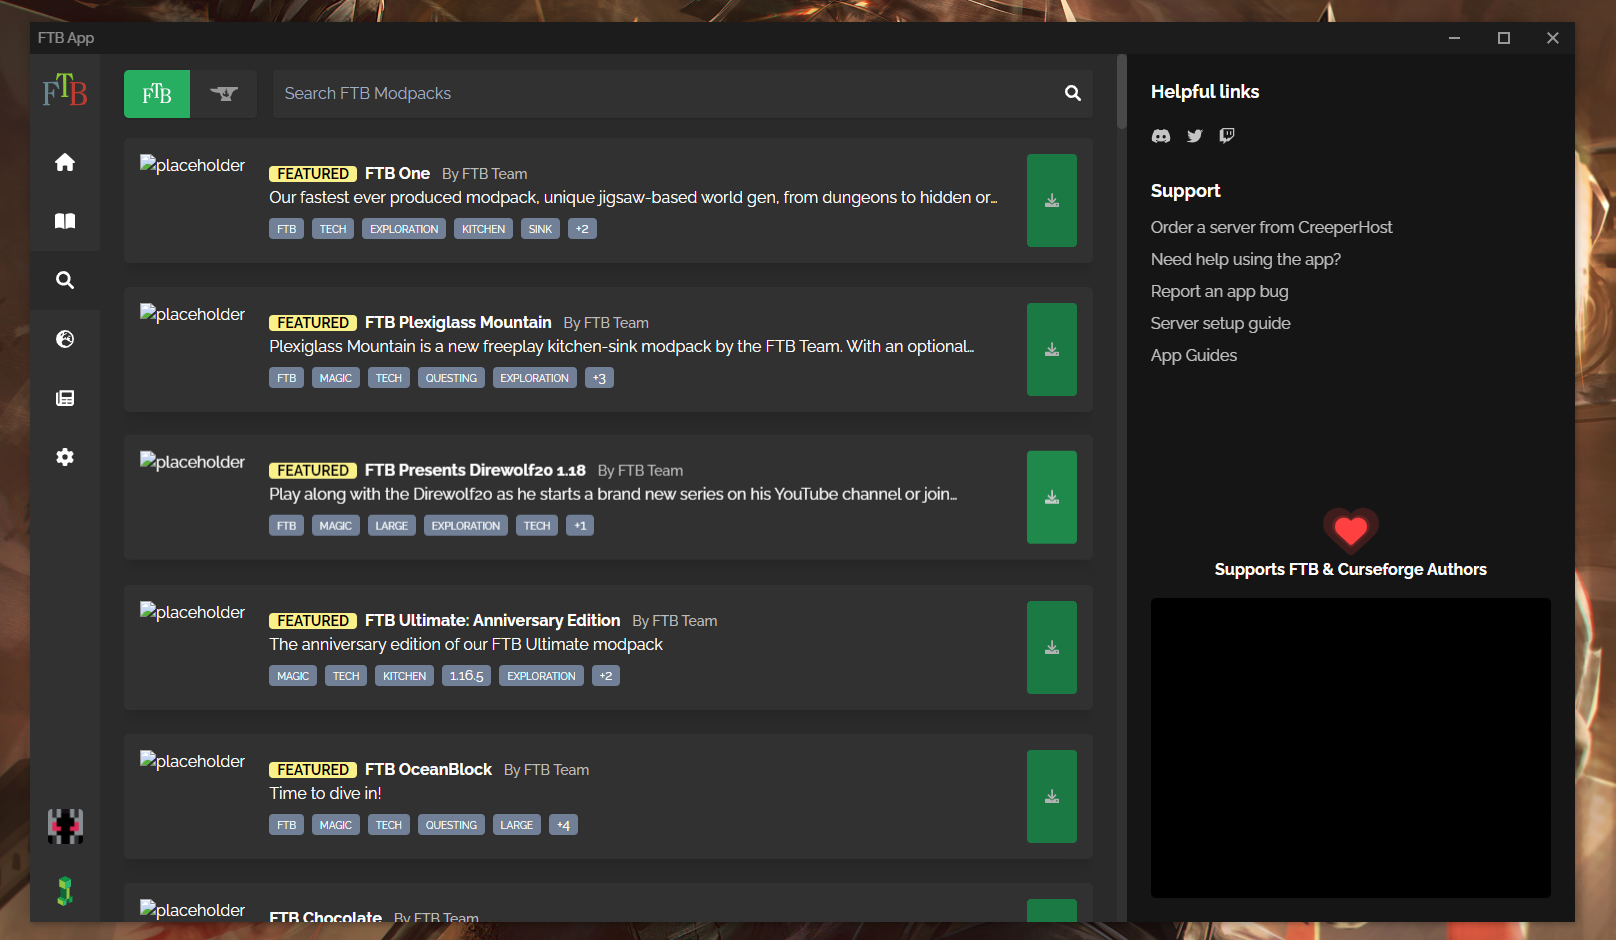Click inside the Search FTB Modpacks field
Screen dimensions: 1616x940
pos(600,93)
